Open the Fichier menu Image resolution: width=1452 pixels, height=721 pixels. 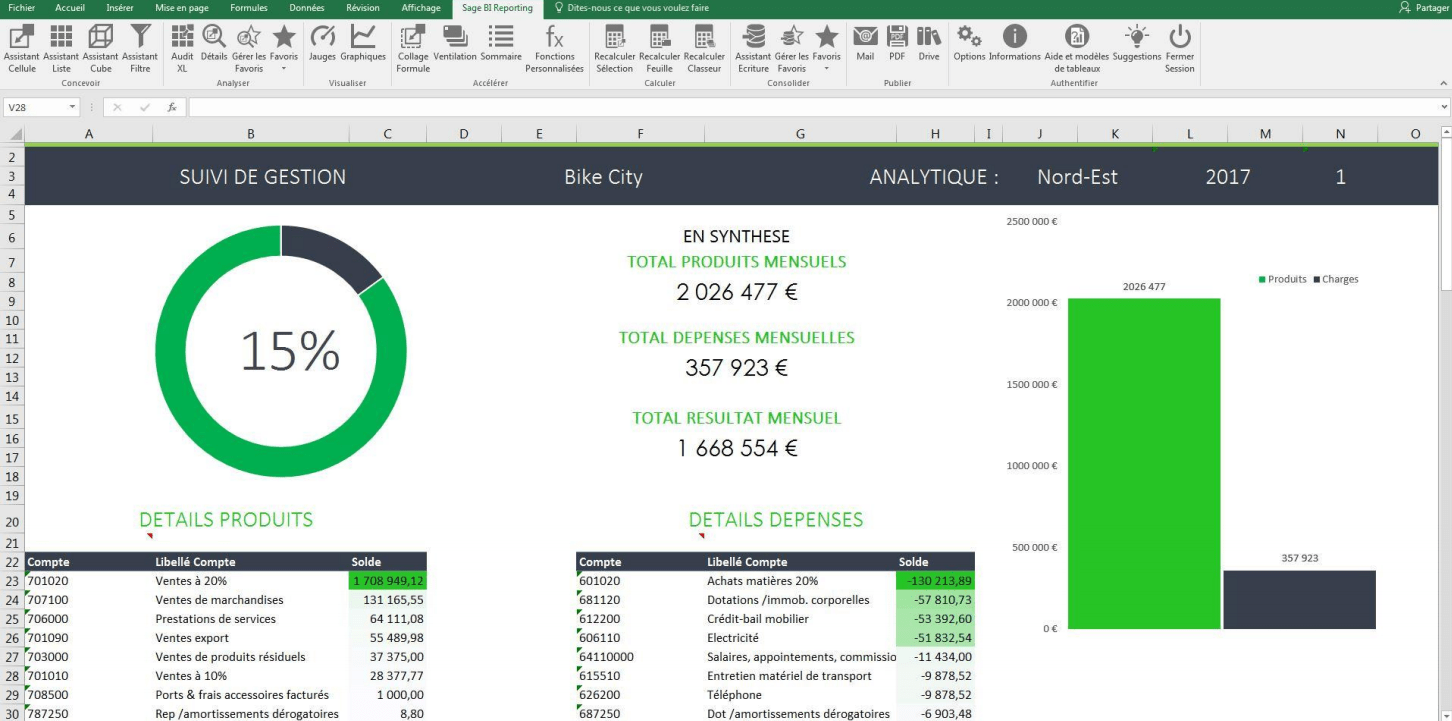pos(21,8)
